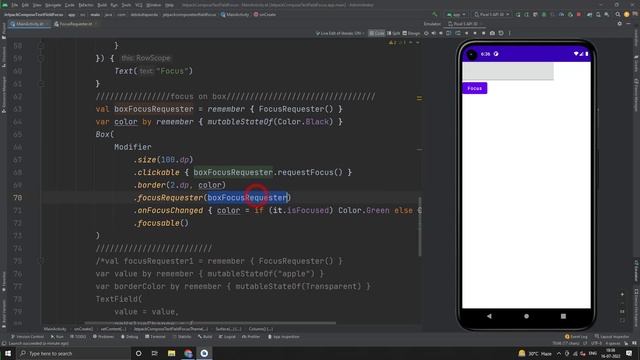Image resolution: width=640 pixels, height=360 pixels.
Task: Open the Refactor menu
Action: tap(86, 5)
